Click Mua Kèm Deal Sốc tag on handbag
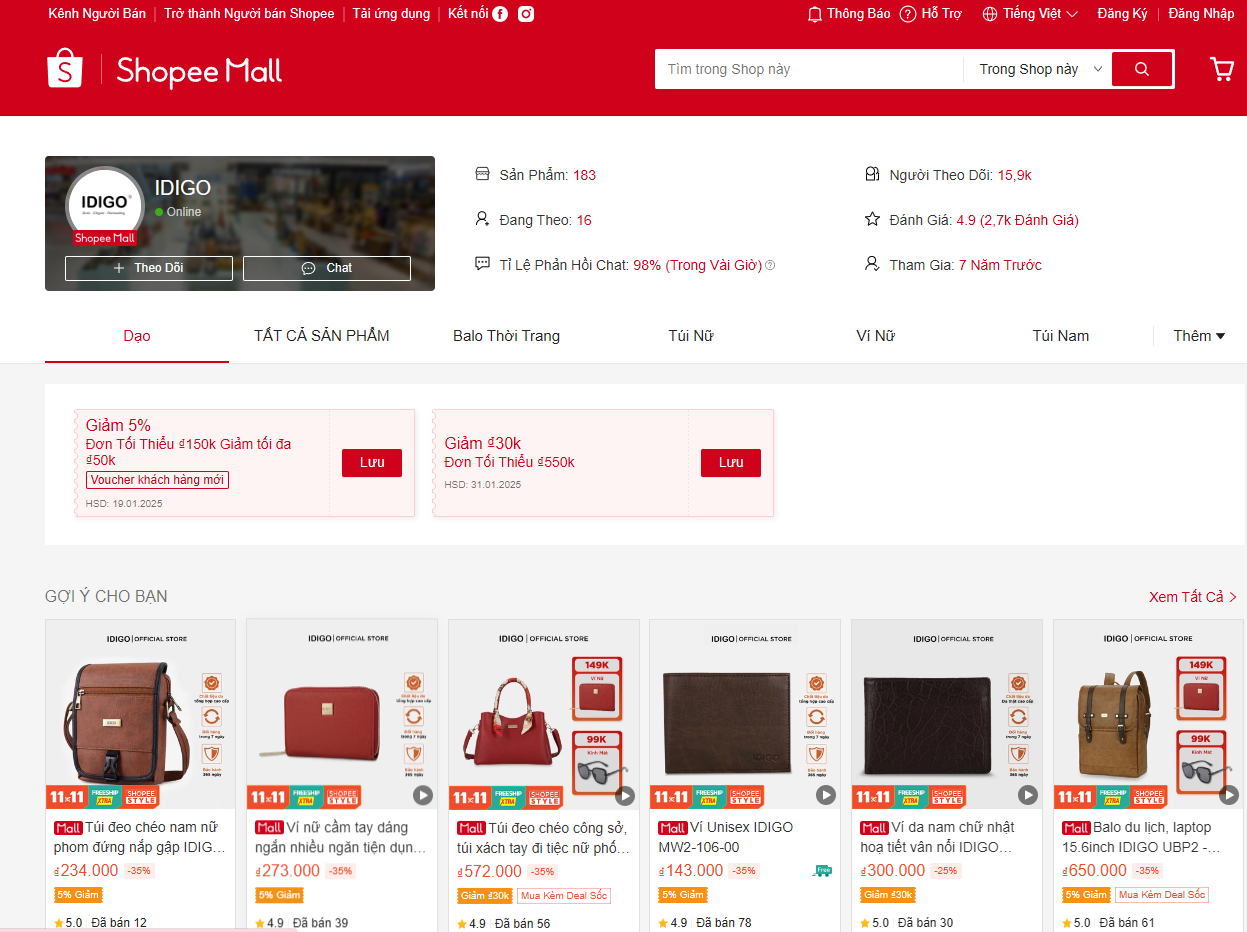Screen dimensions: 1247x932 [x=564, y=895]
